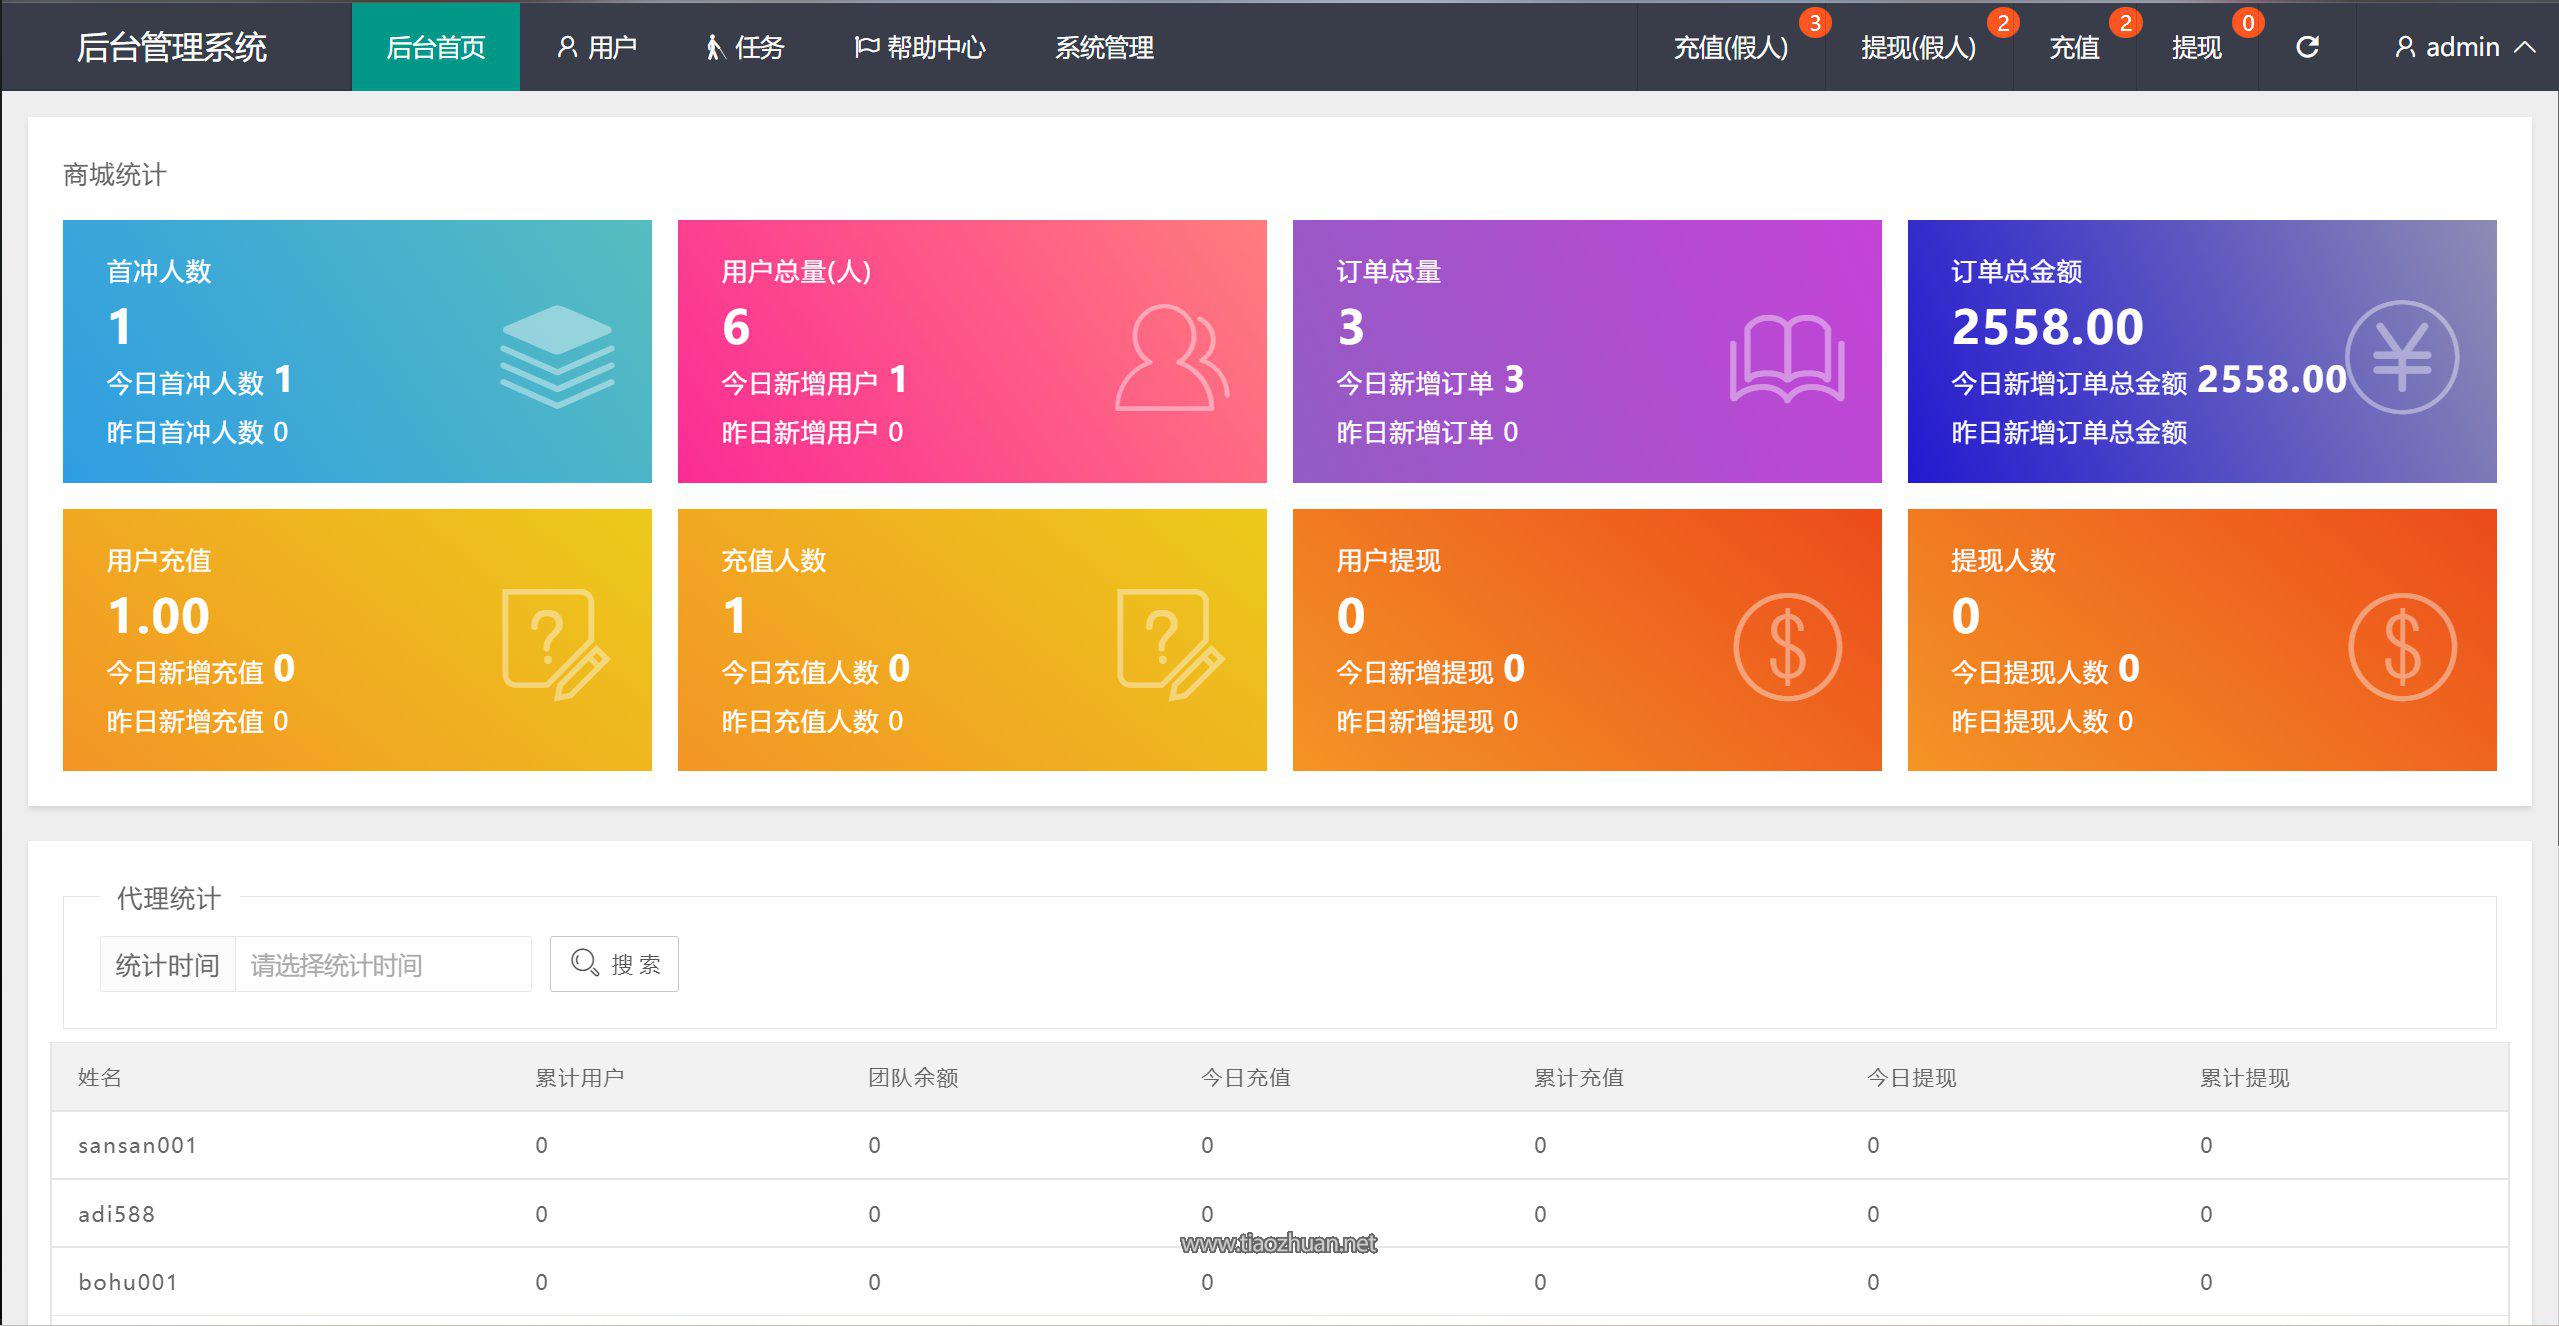The width and height of the screenshot is (2559, 1326).
Task: Open the 帮助中心 menu
Action: click(x=920, y=47)
